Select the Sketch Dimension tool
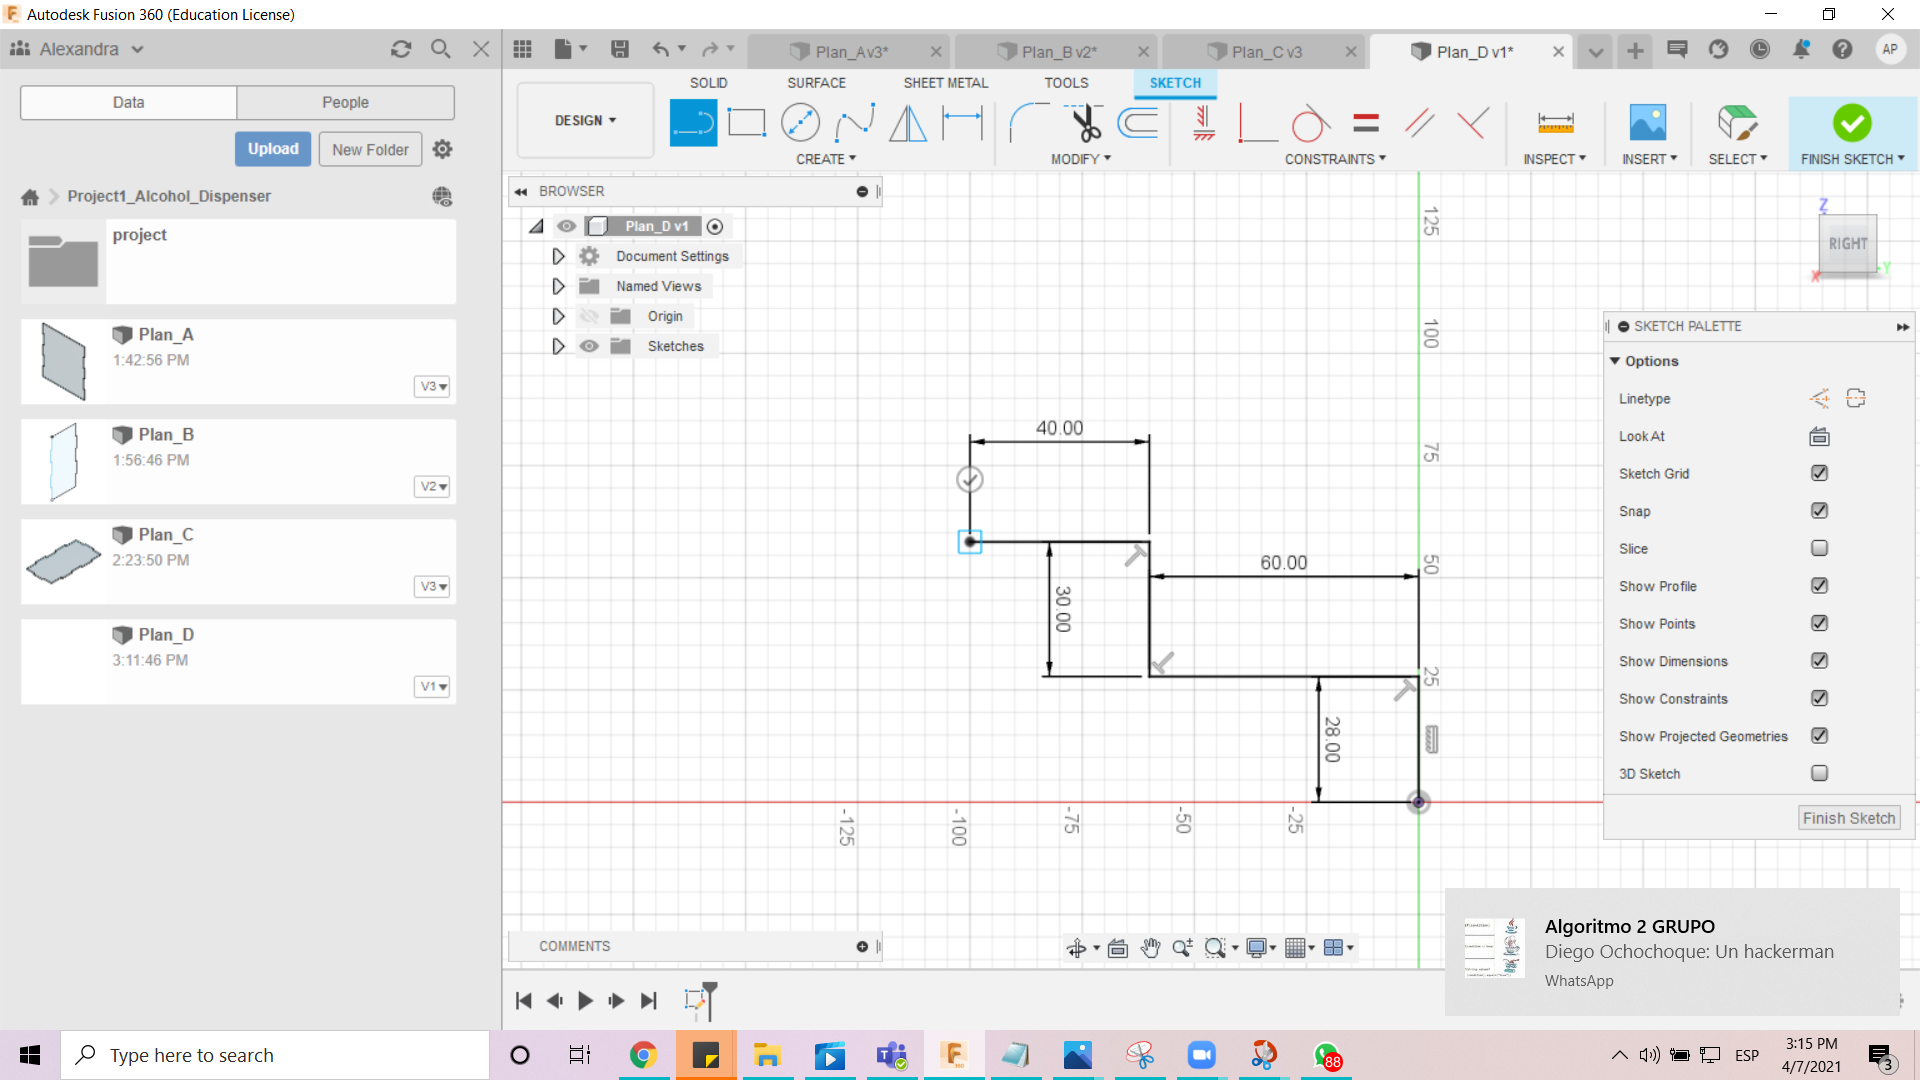Screen dimensions: 1920x1080 click(963, 123)
